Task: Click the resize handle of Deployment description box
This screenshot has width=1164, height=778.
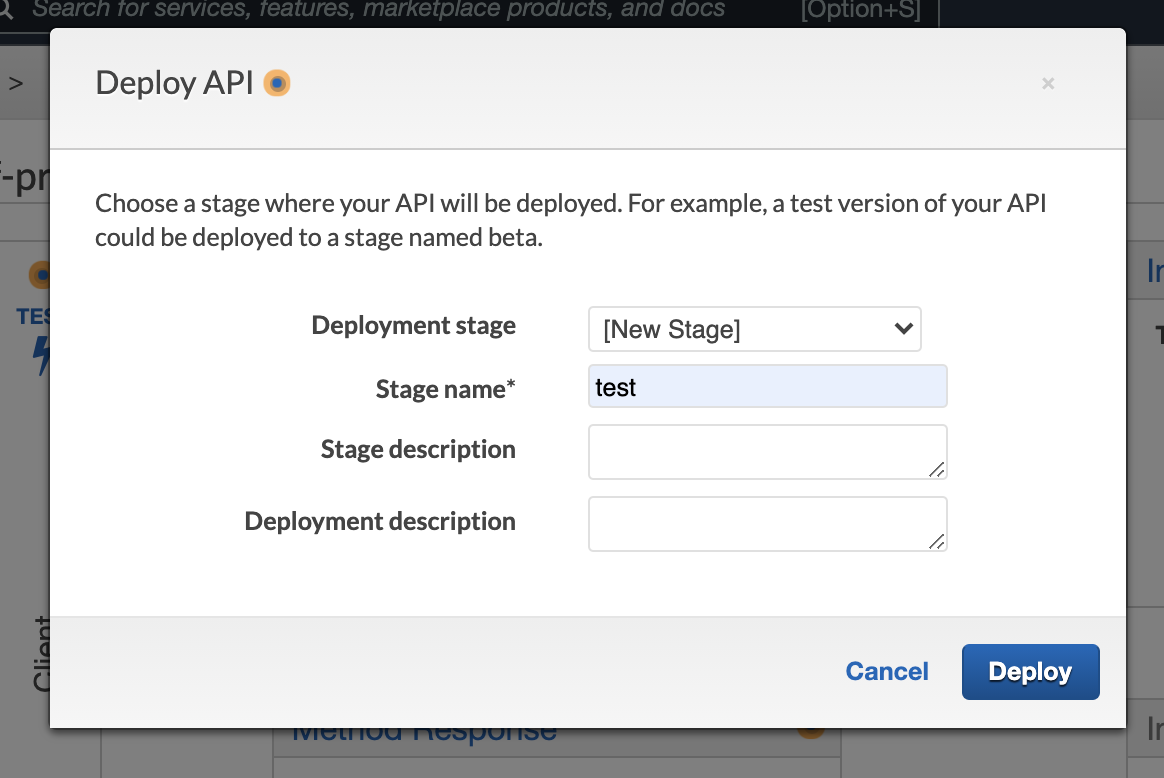Action: pos(937,542)
